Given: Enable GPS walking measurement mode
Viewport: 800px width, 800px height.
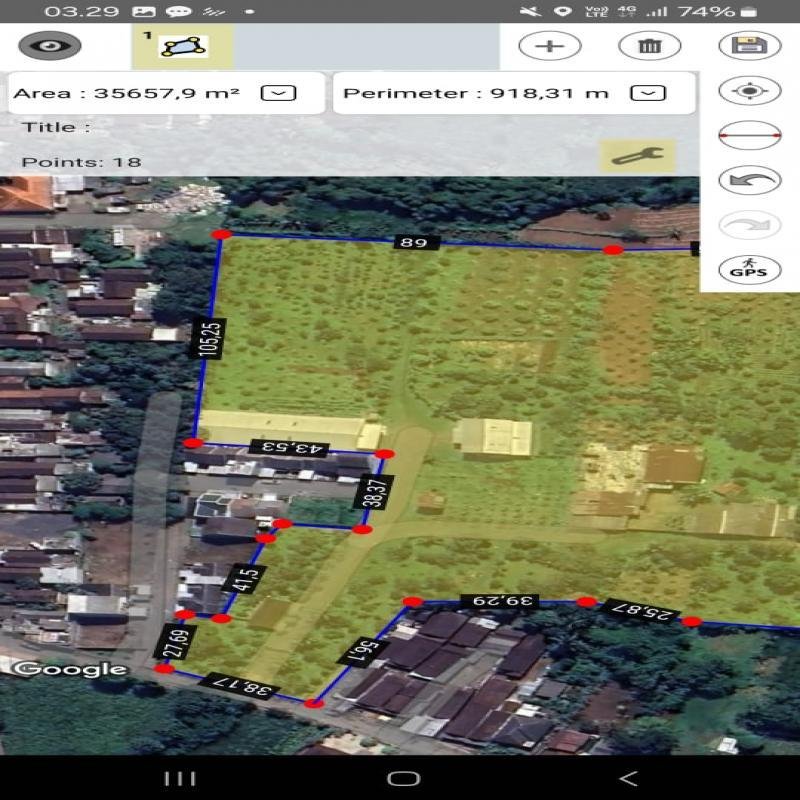Looking at the screenshot, I should tap(749, 270).
